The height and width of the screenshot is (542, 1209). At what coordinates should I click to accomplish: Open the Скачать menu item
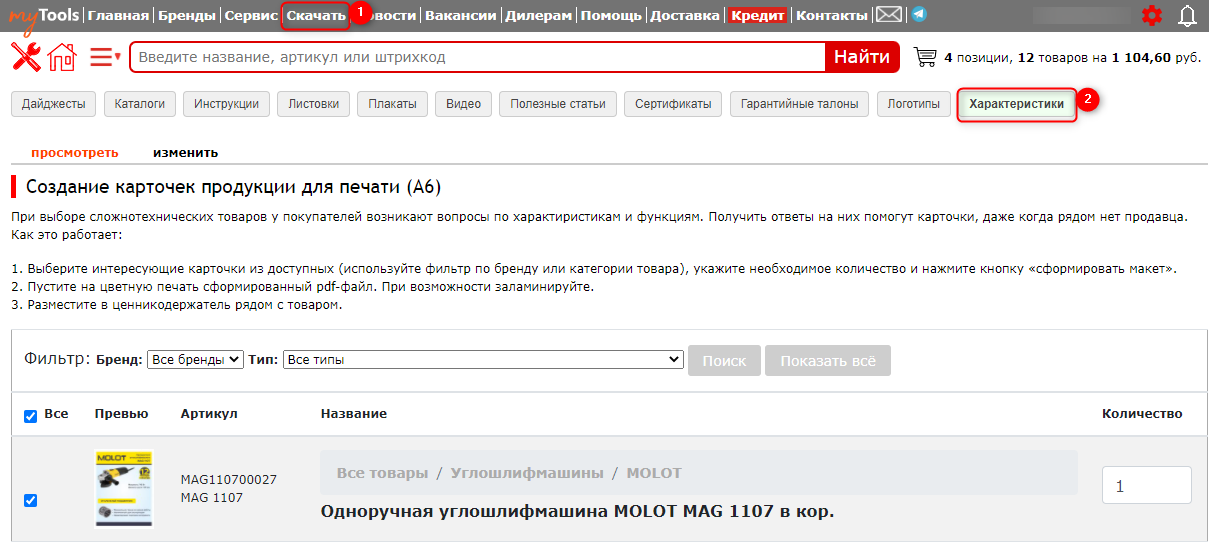tap(316, 15)
